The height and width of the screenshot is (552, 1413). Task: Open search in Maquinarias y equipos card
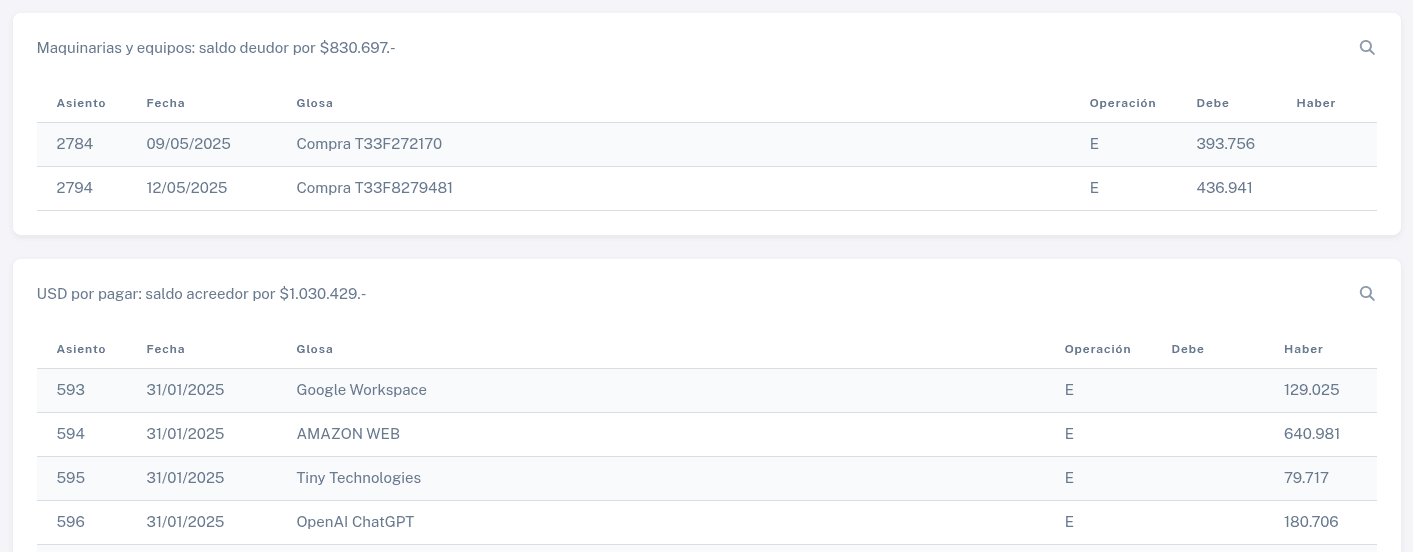click(x=1367, y=48)
